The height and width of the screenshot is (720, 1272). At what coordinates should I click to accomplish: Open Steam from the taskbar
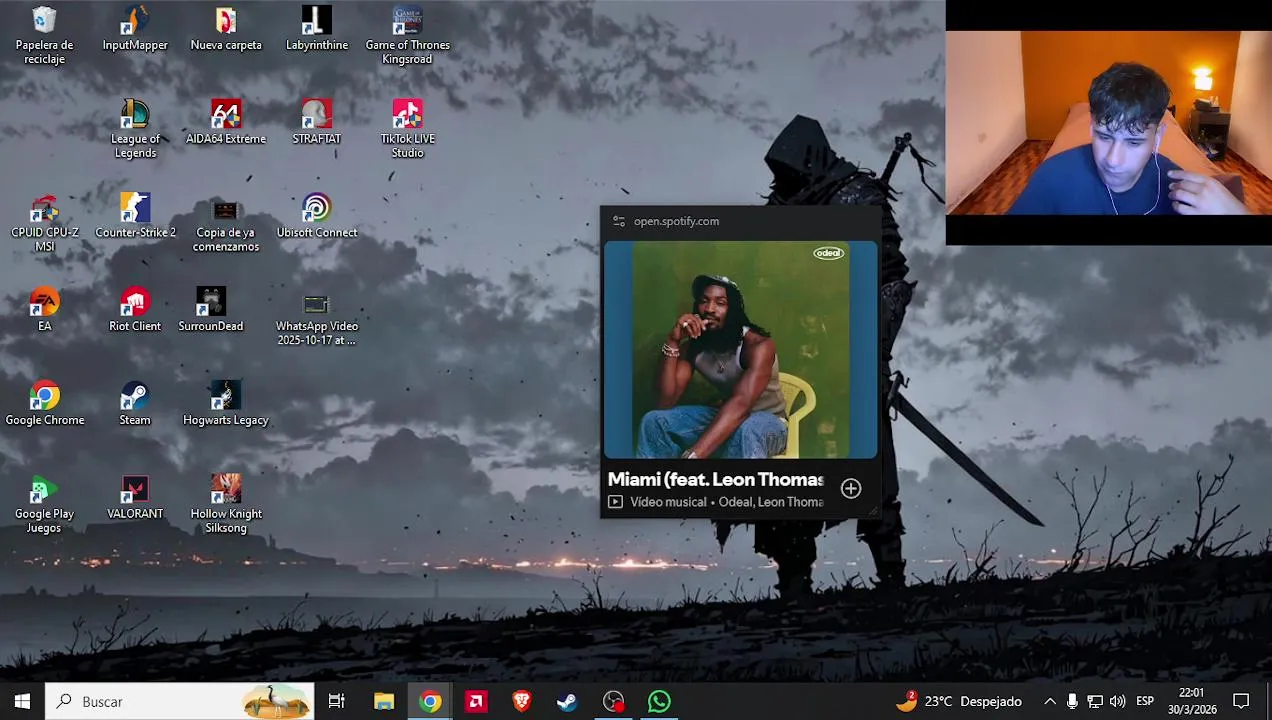[567, 701]
